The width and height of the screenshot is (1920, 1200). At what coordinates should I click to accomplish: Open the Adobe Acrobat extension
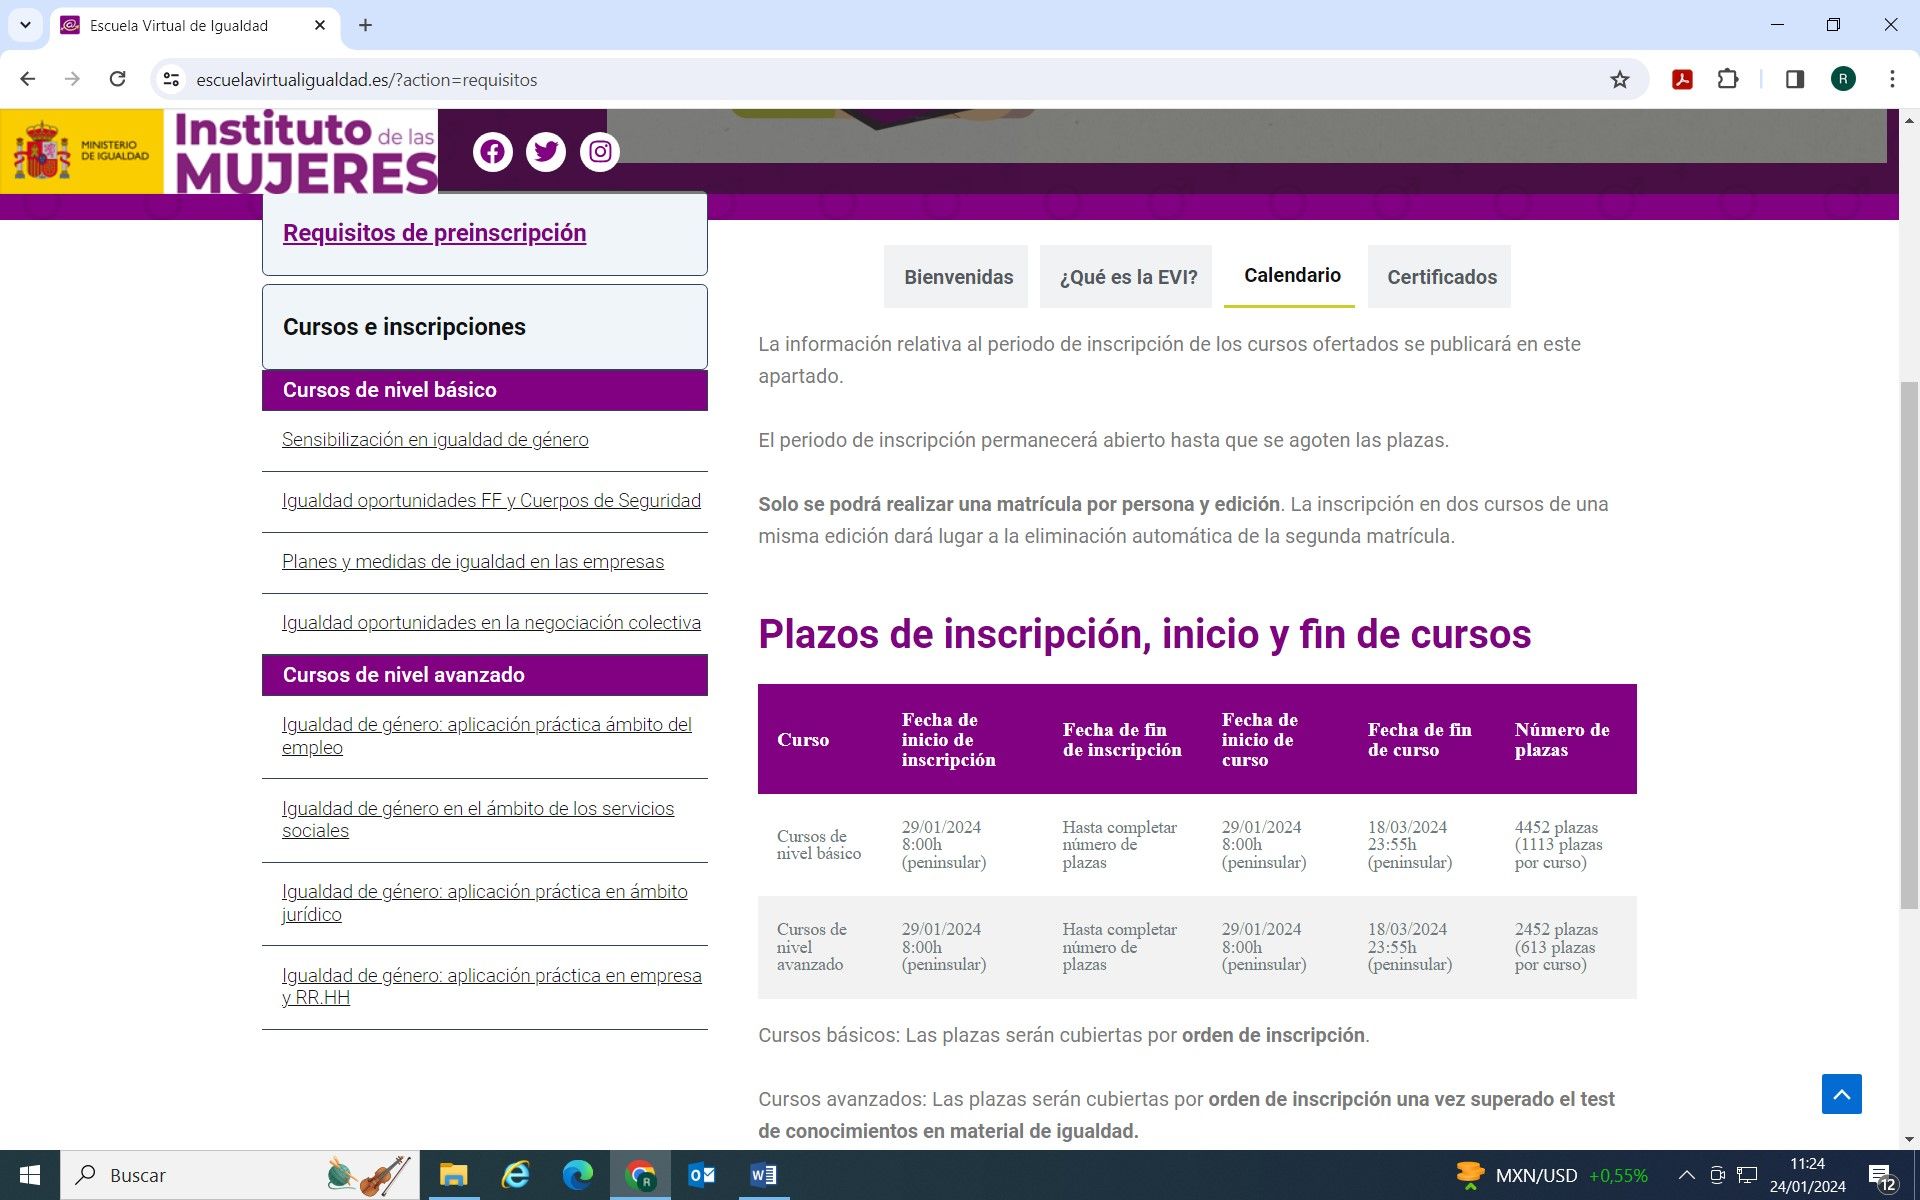[x=1682, y=79]
